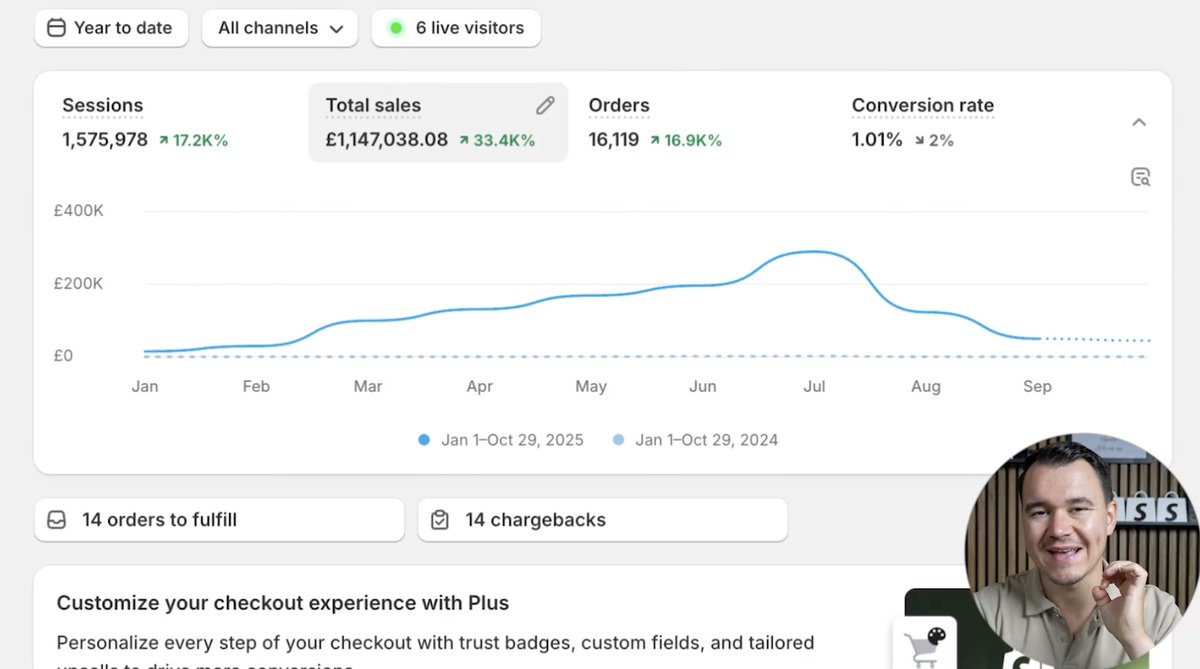Select the Total sales metric card
1200x669 pixels.
438,122
